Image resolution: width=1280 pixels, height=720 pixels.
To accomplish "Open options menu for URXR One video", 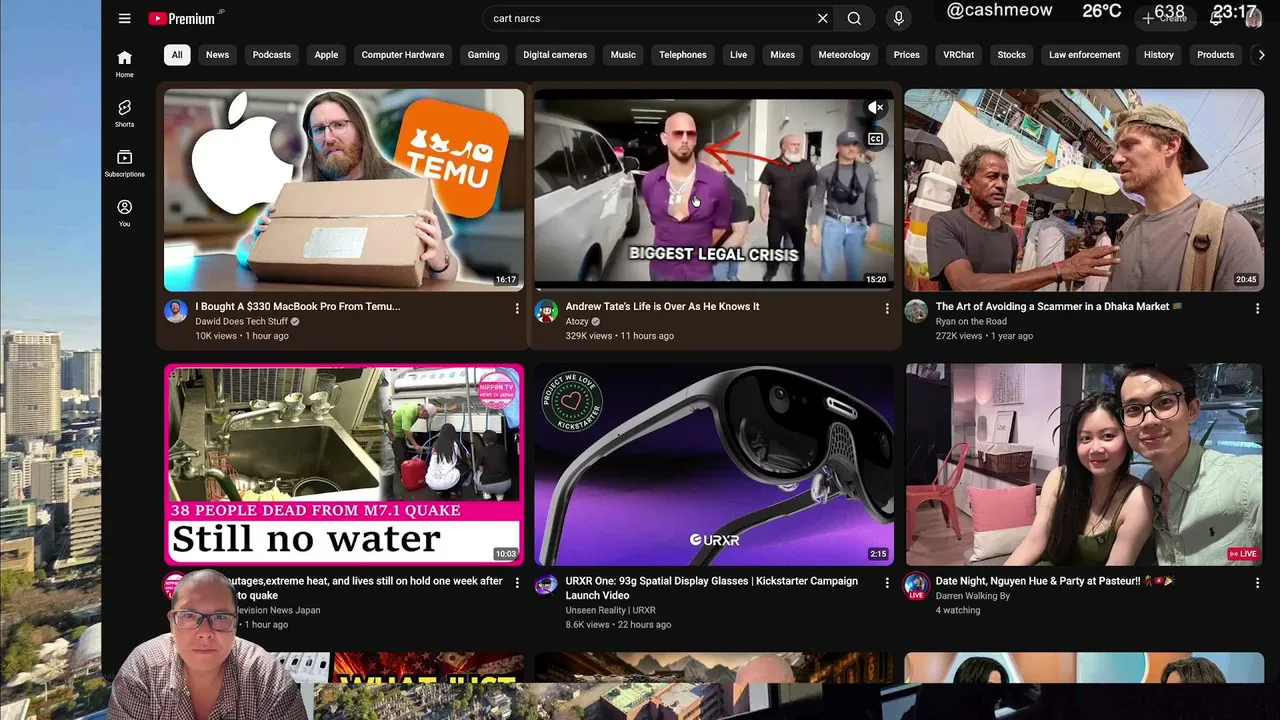I will click(x=887, y=583).
